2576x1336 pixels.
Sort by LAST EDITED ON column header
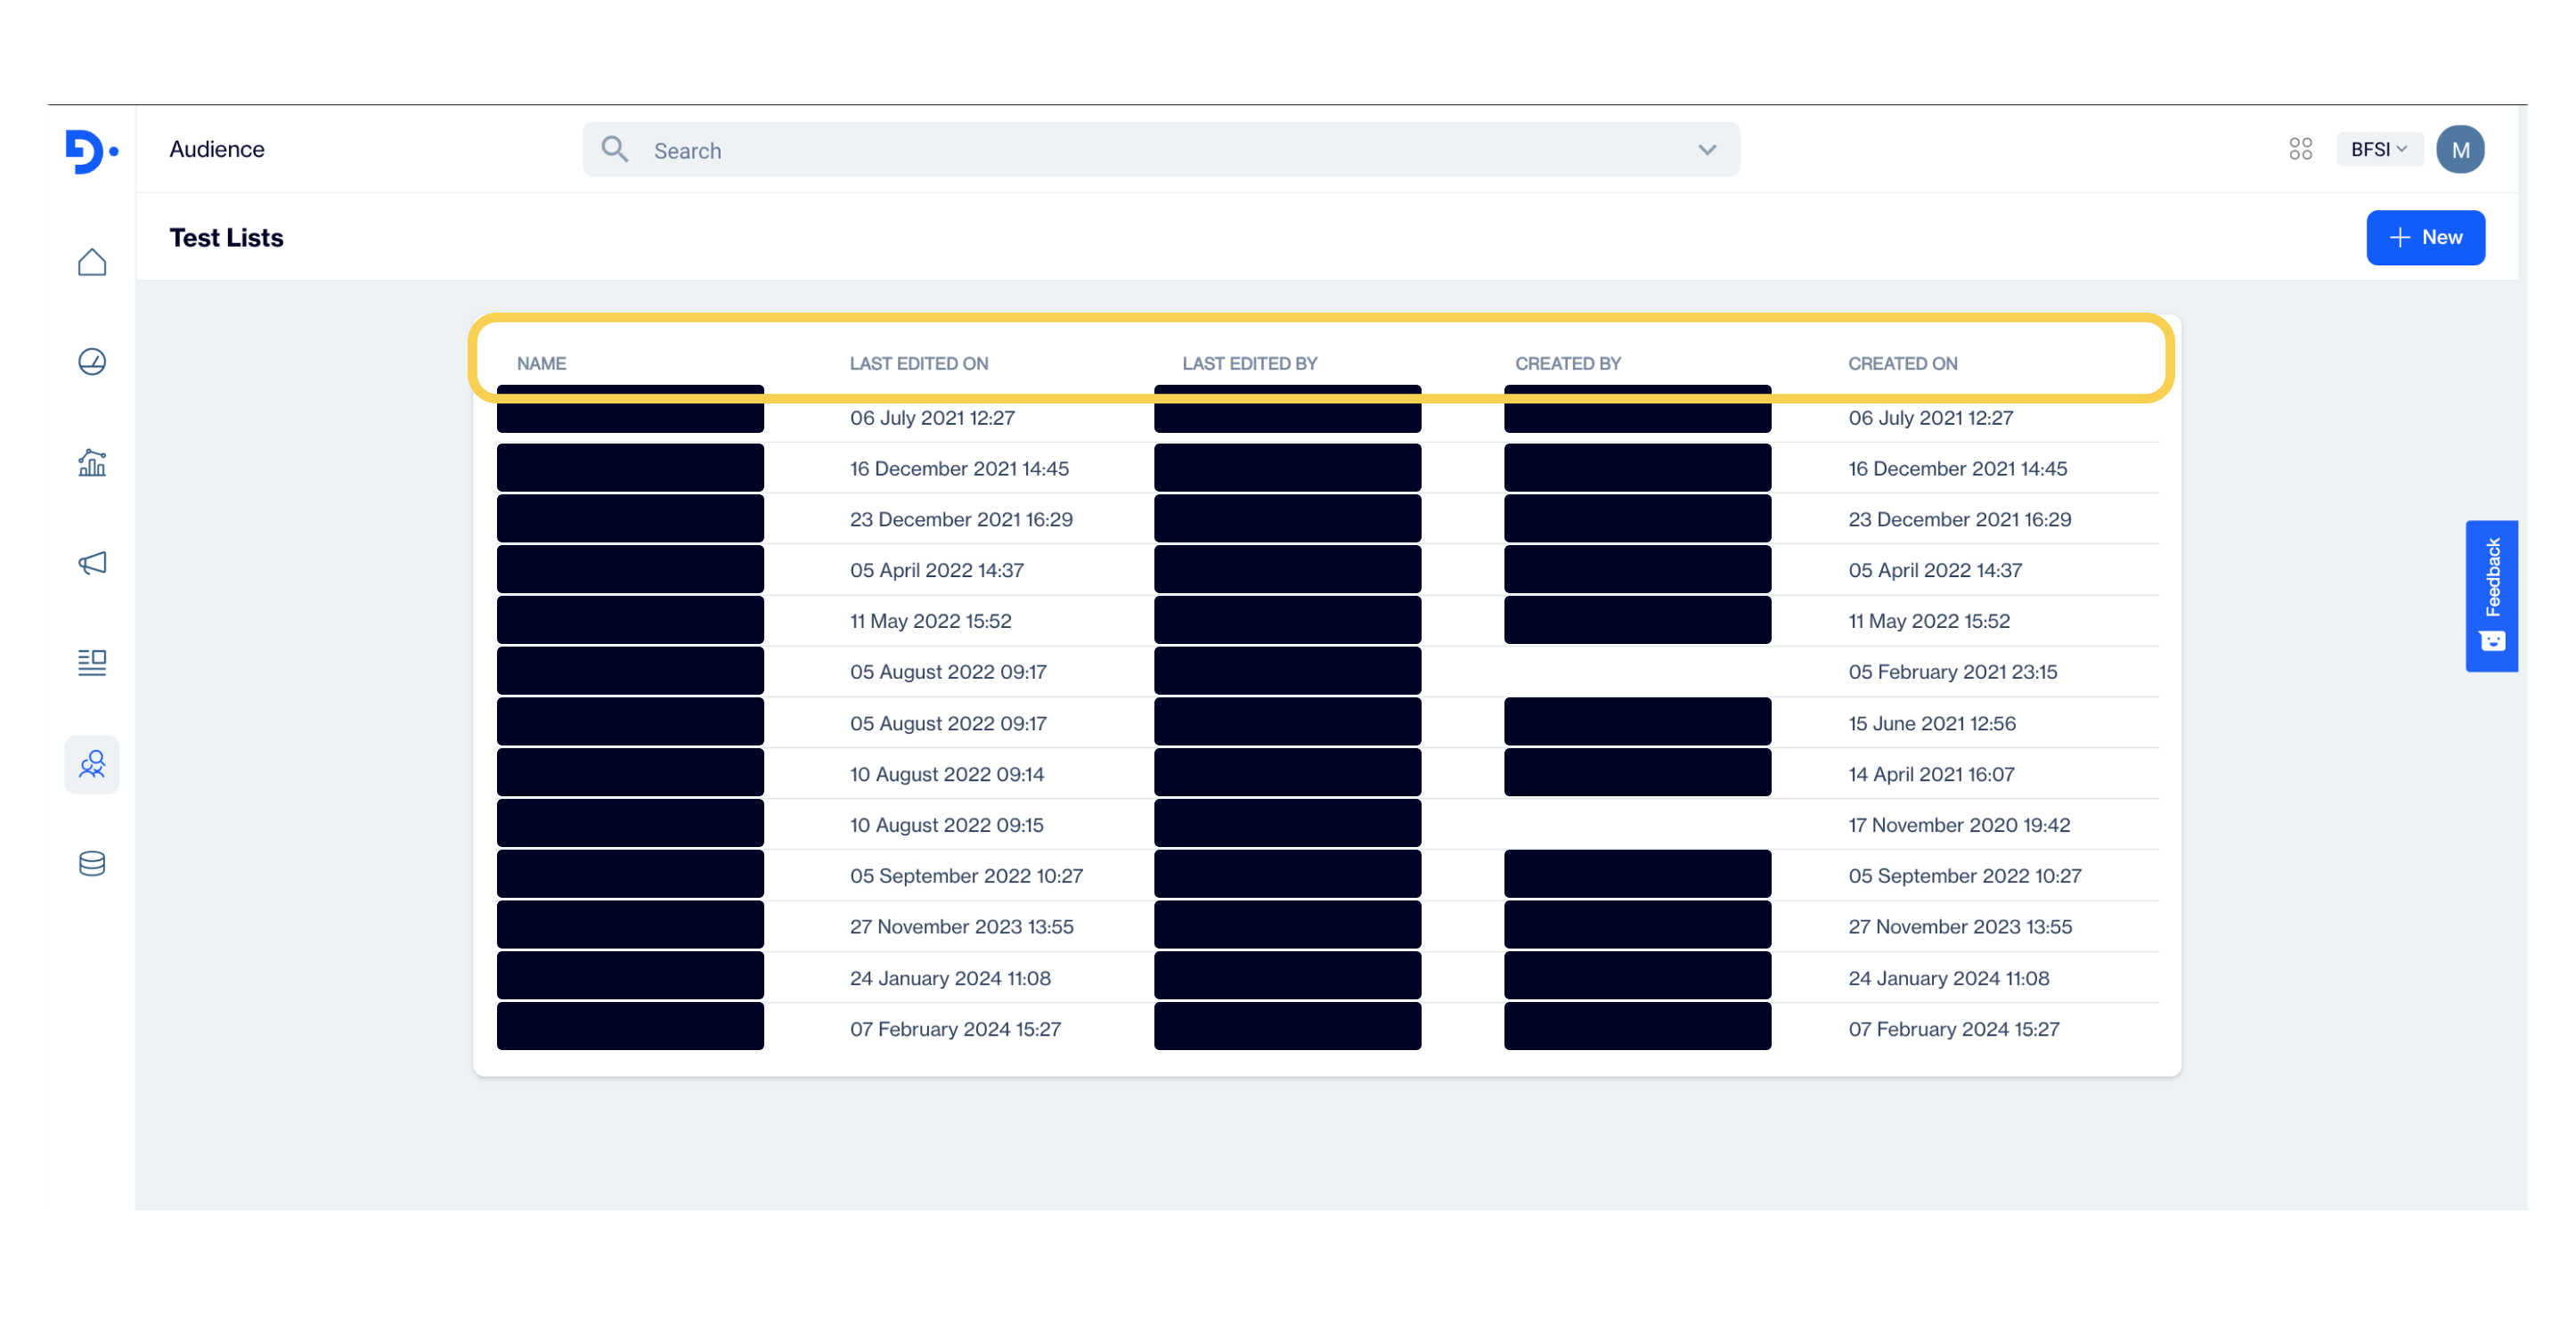918,364
